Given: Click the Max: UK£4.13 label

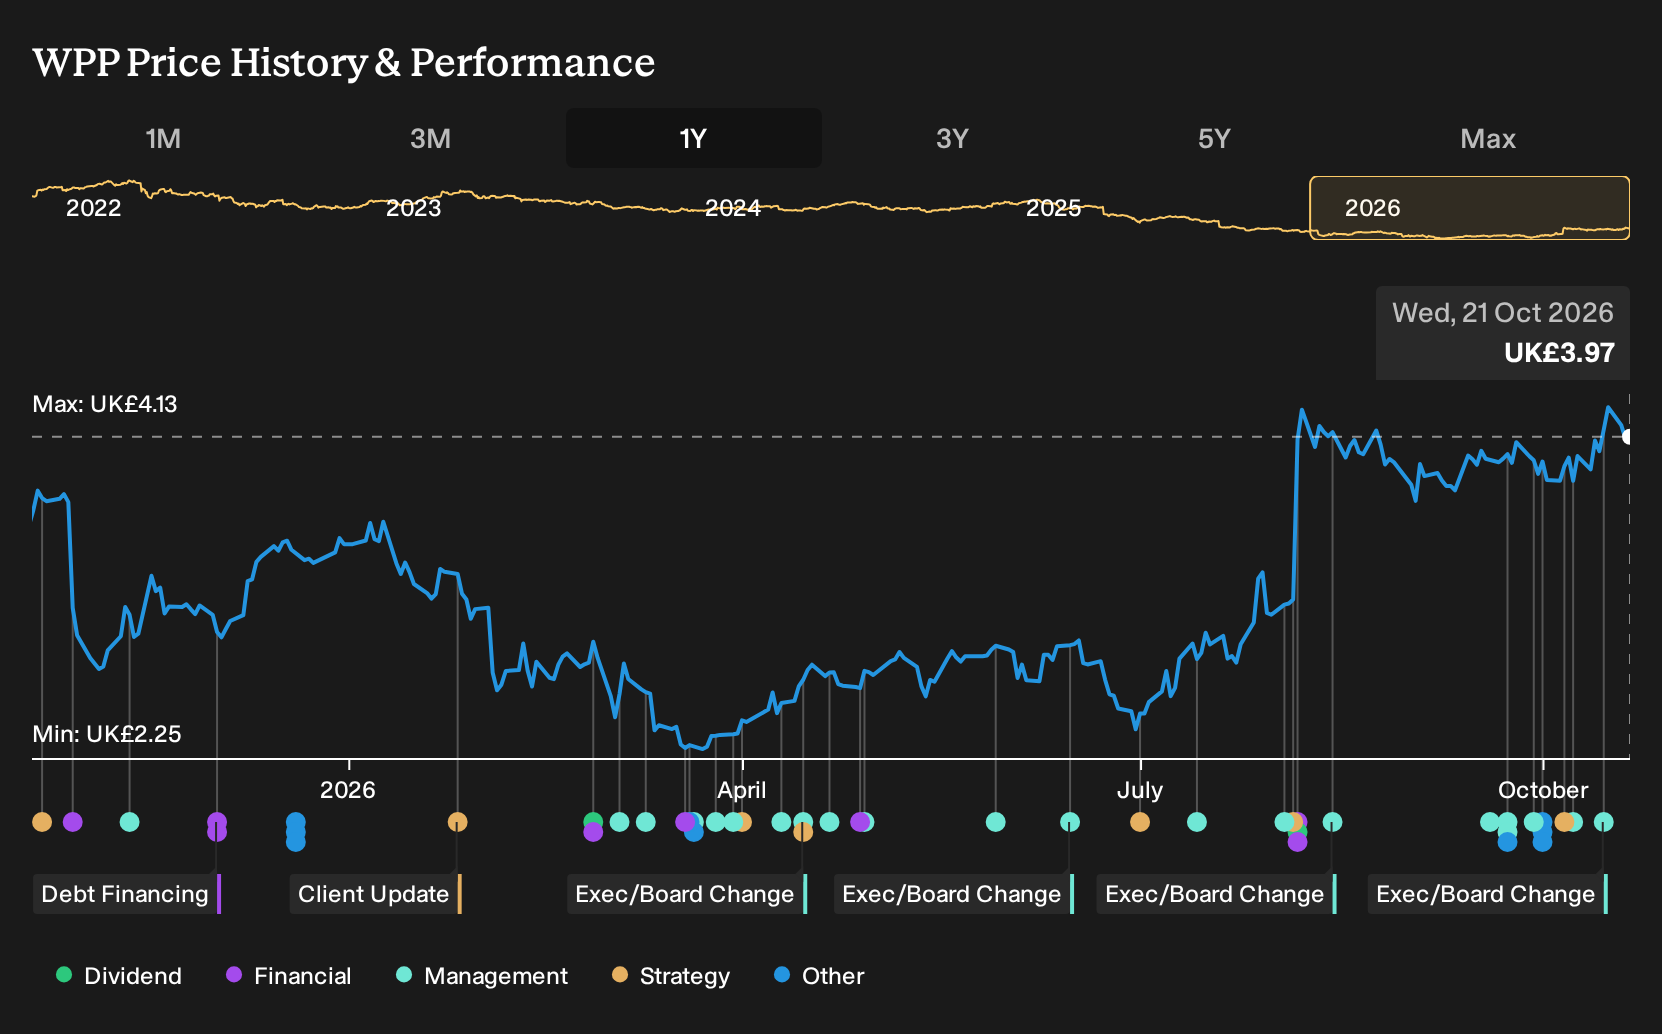Looking at the screenshot, I should click(x=105, y=404).
